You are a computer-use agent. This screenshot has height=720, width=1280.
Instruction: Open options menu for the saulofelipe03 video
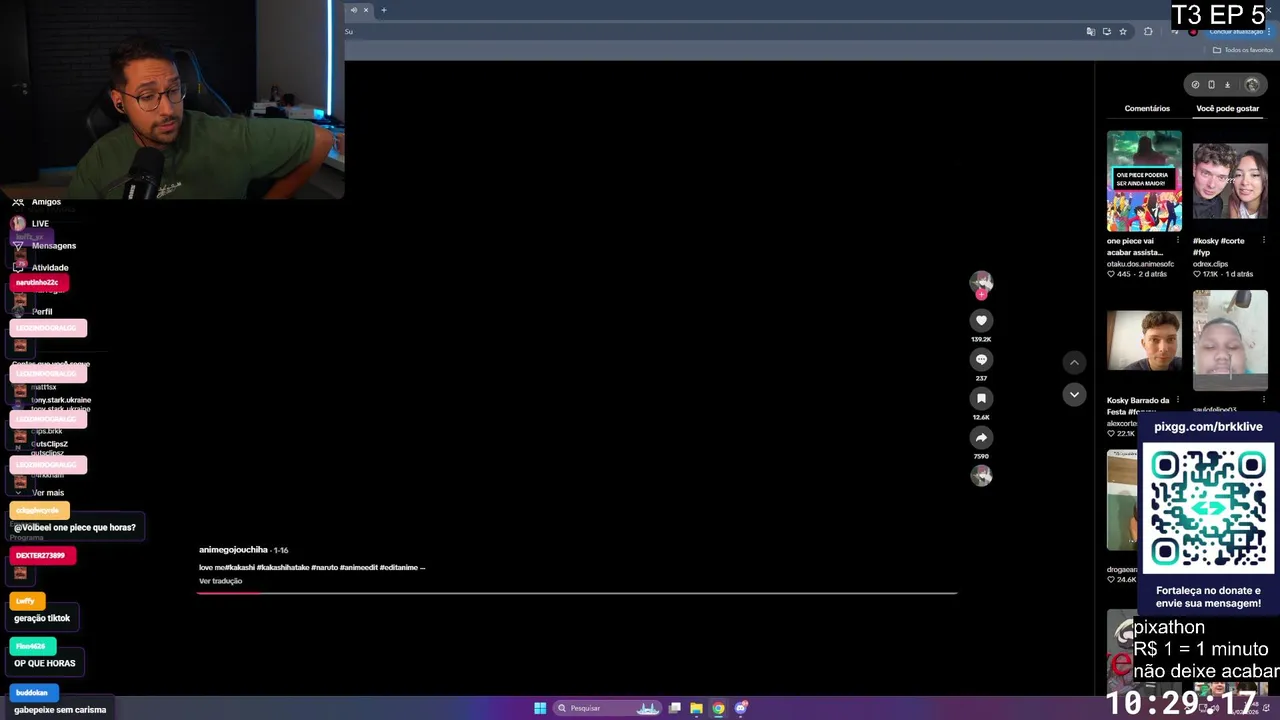click(x=1263, y=400)
